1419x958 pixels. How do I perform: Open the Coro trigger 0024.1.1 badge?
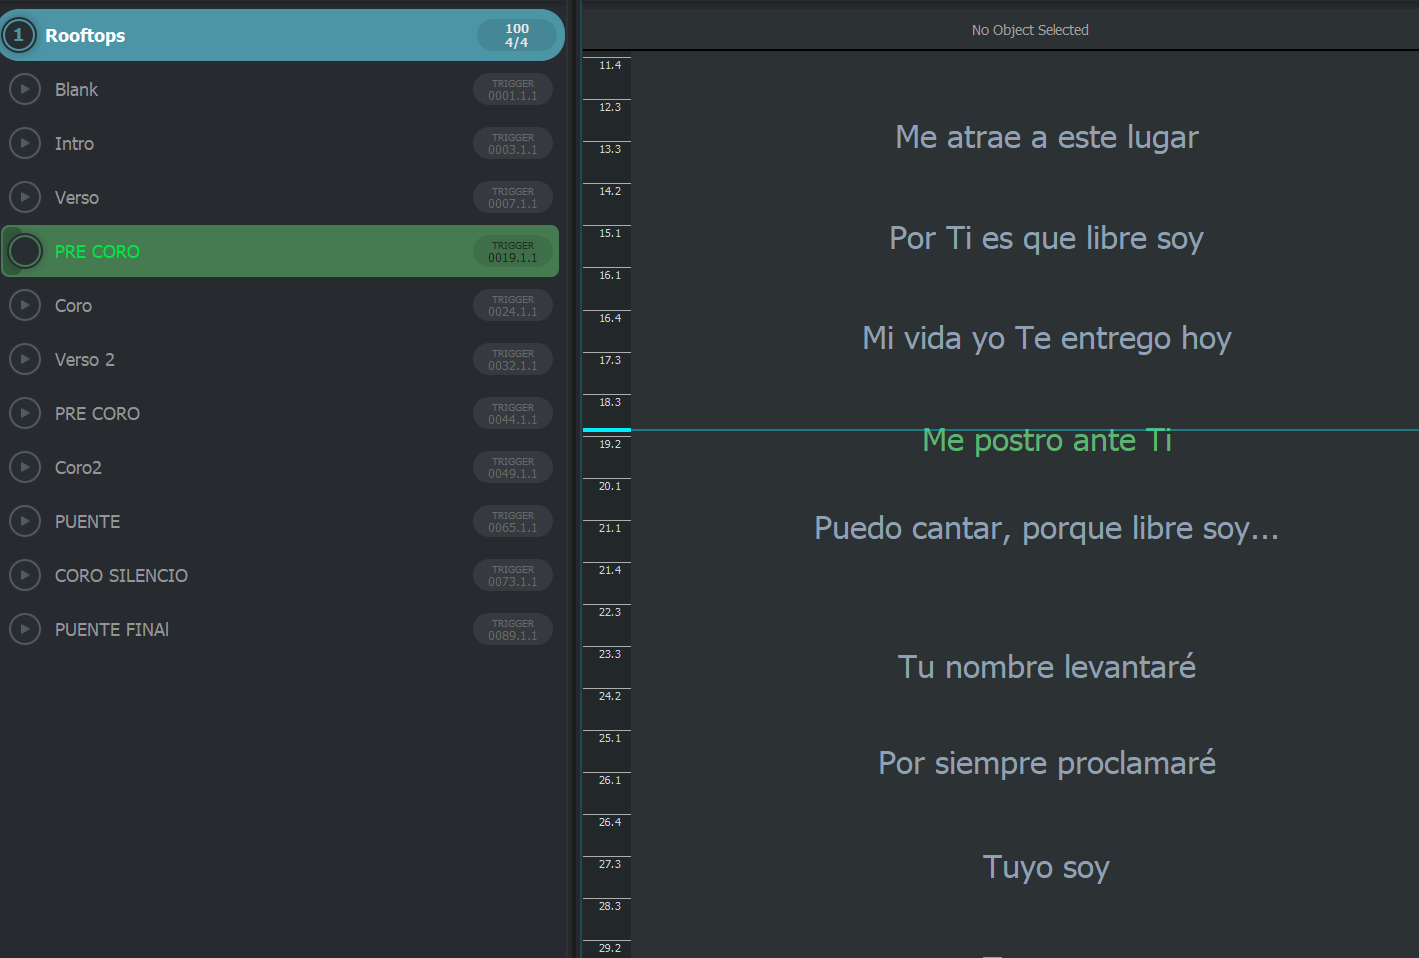point(512,306)
